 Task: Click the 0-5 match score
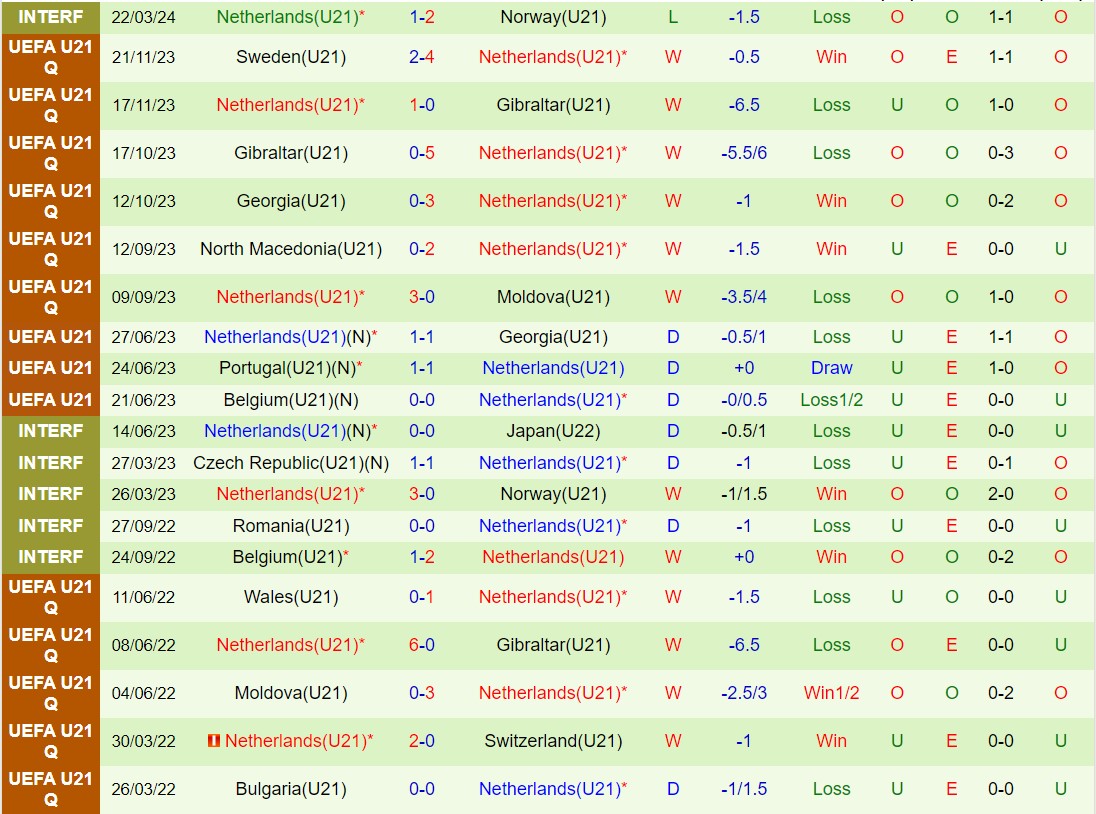[x=421, y=153]
